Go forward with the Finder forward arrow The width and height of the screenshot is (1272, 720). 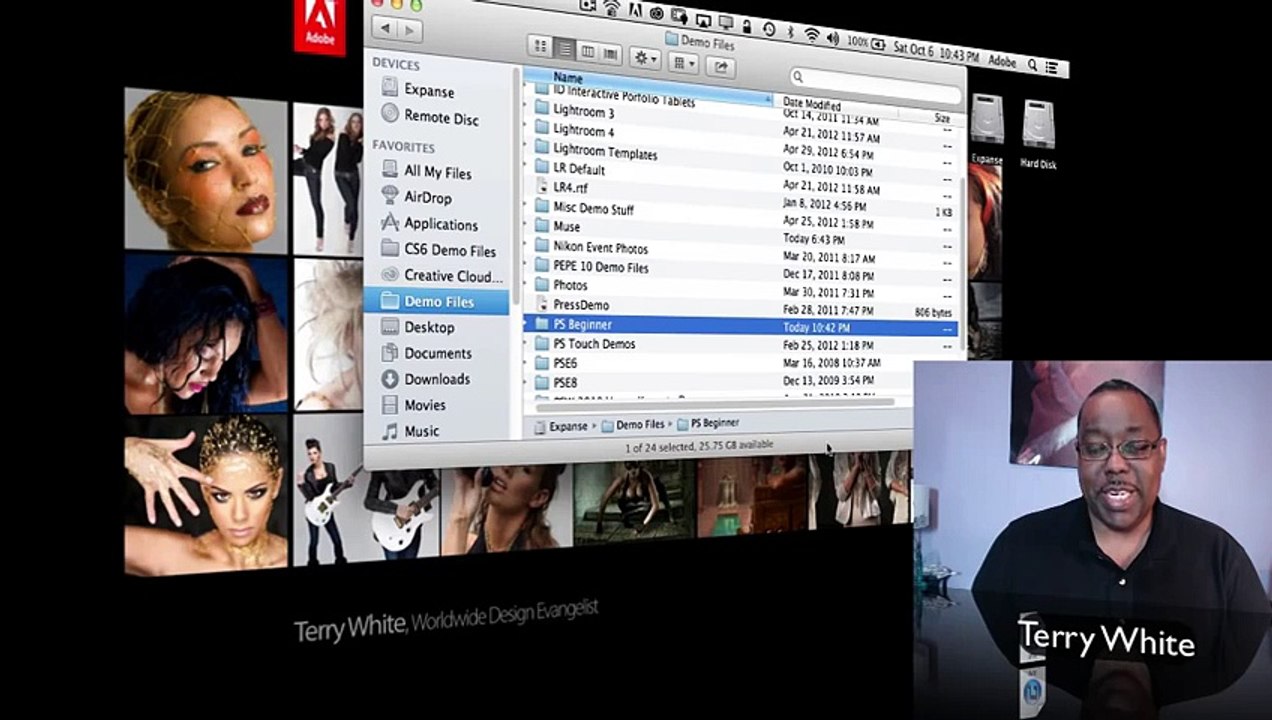click(410, 30)
